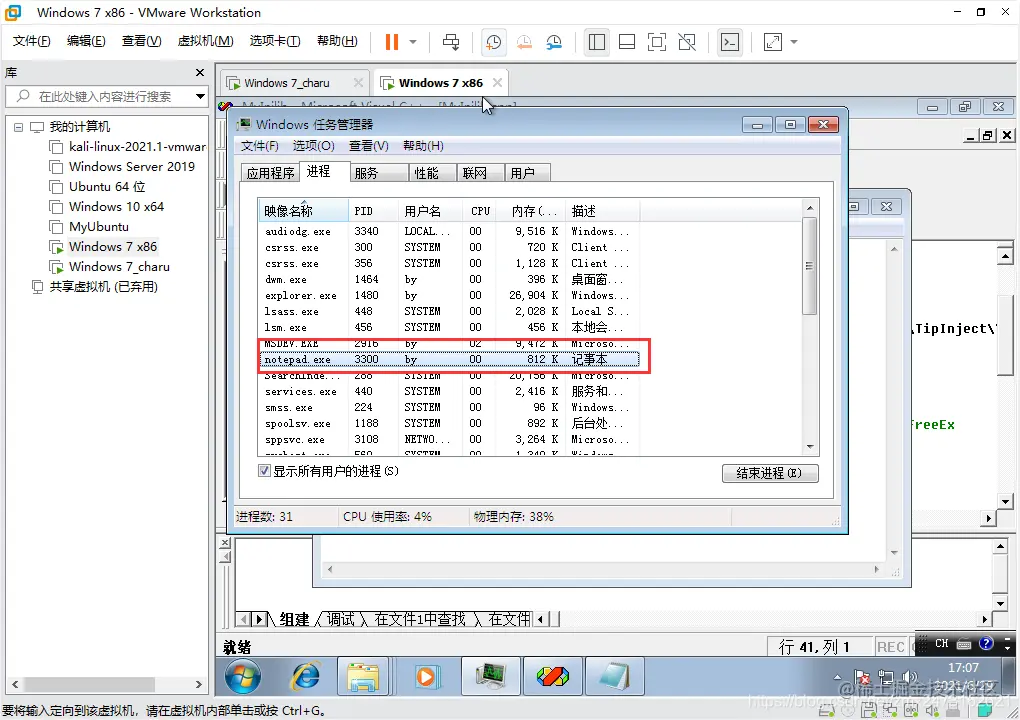Pause the virtual machine with the pause icon

[392, 42]
